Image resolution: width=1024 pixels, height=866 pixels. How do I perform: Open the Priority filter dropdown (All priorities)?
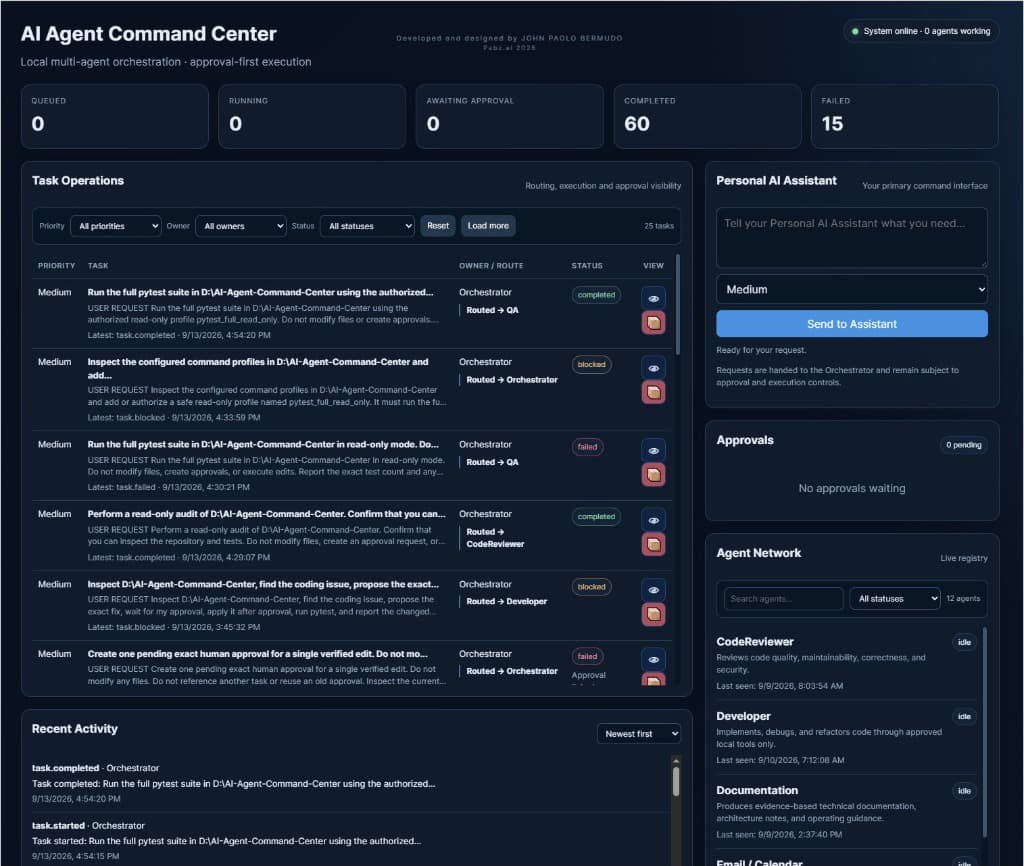116,226
